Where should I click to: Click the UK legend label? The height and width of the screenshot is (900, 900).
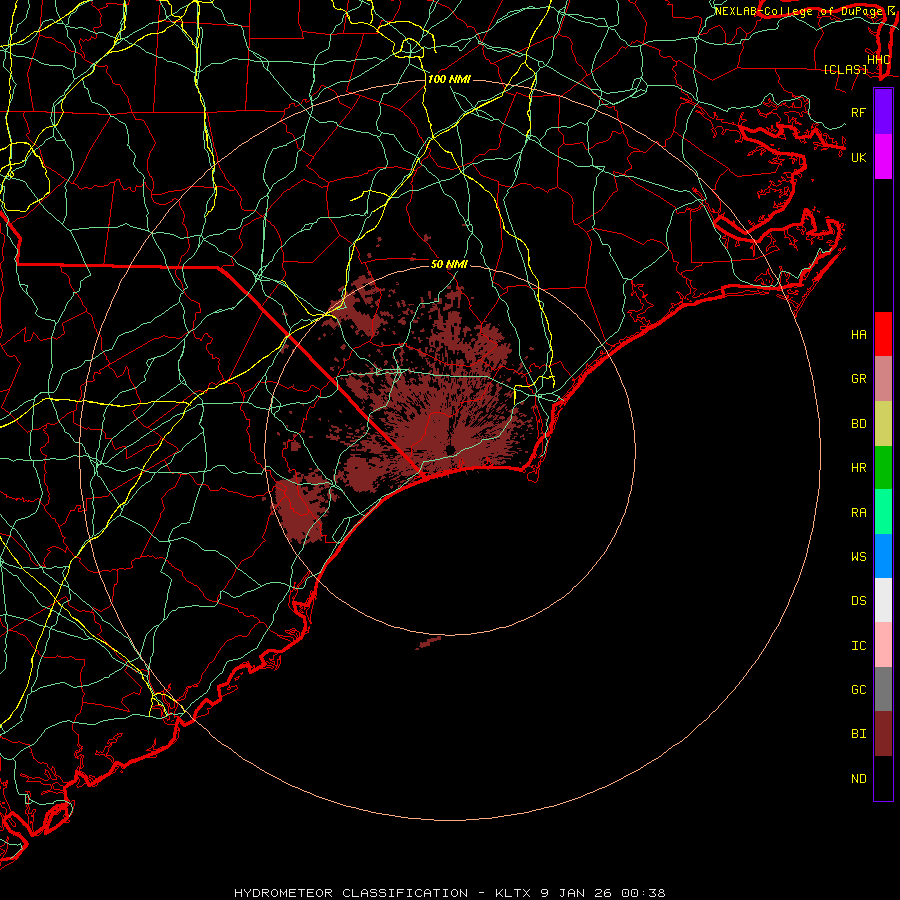(858, 157)
